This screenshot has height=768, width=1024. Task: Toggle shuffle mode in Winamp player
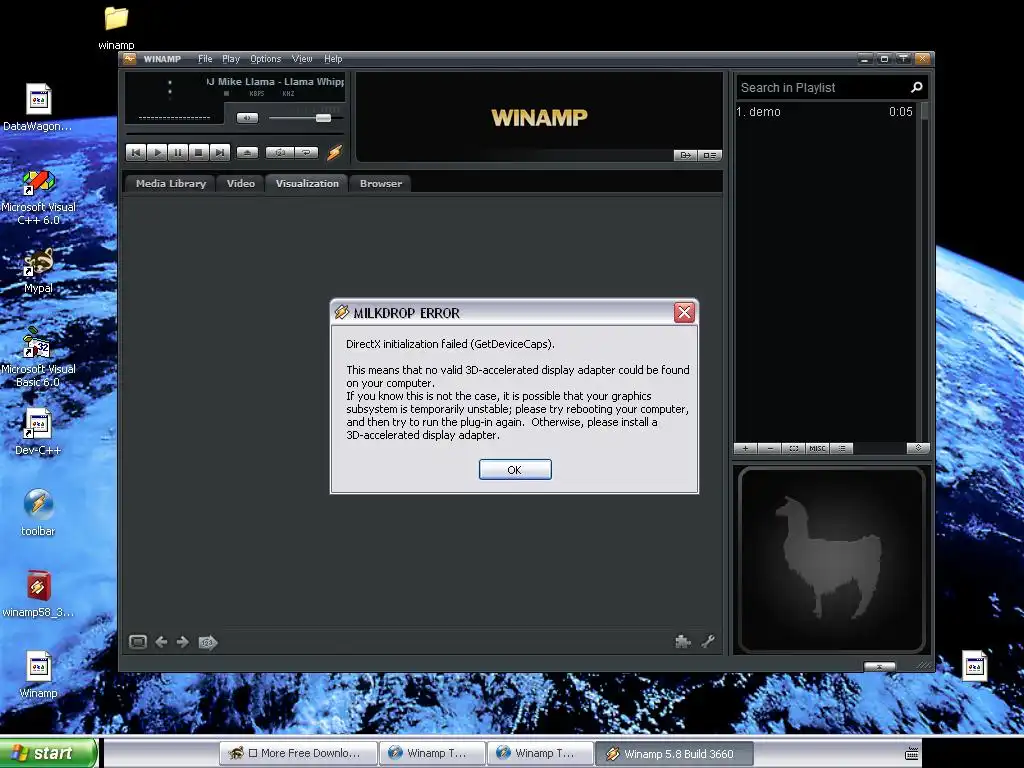tap(280, 153)
